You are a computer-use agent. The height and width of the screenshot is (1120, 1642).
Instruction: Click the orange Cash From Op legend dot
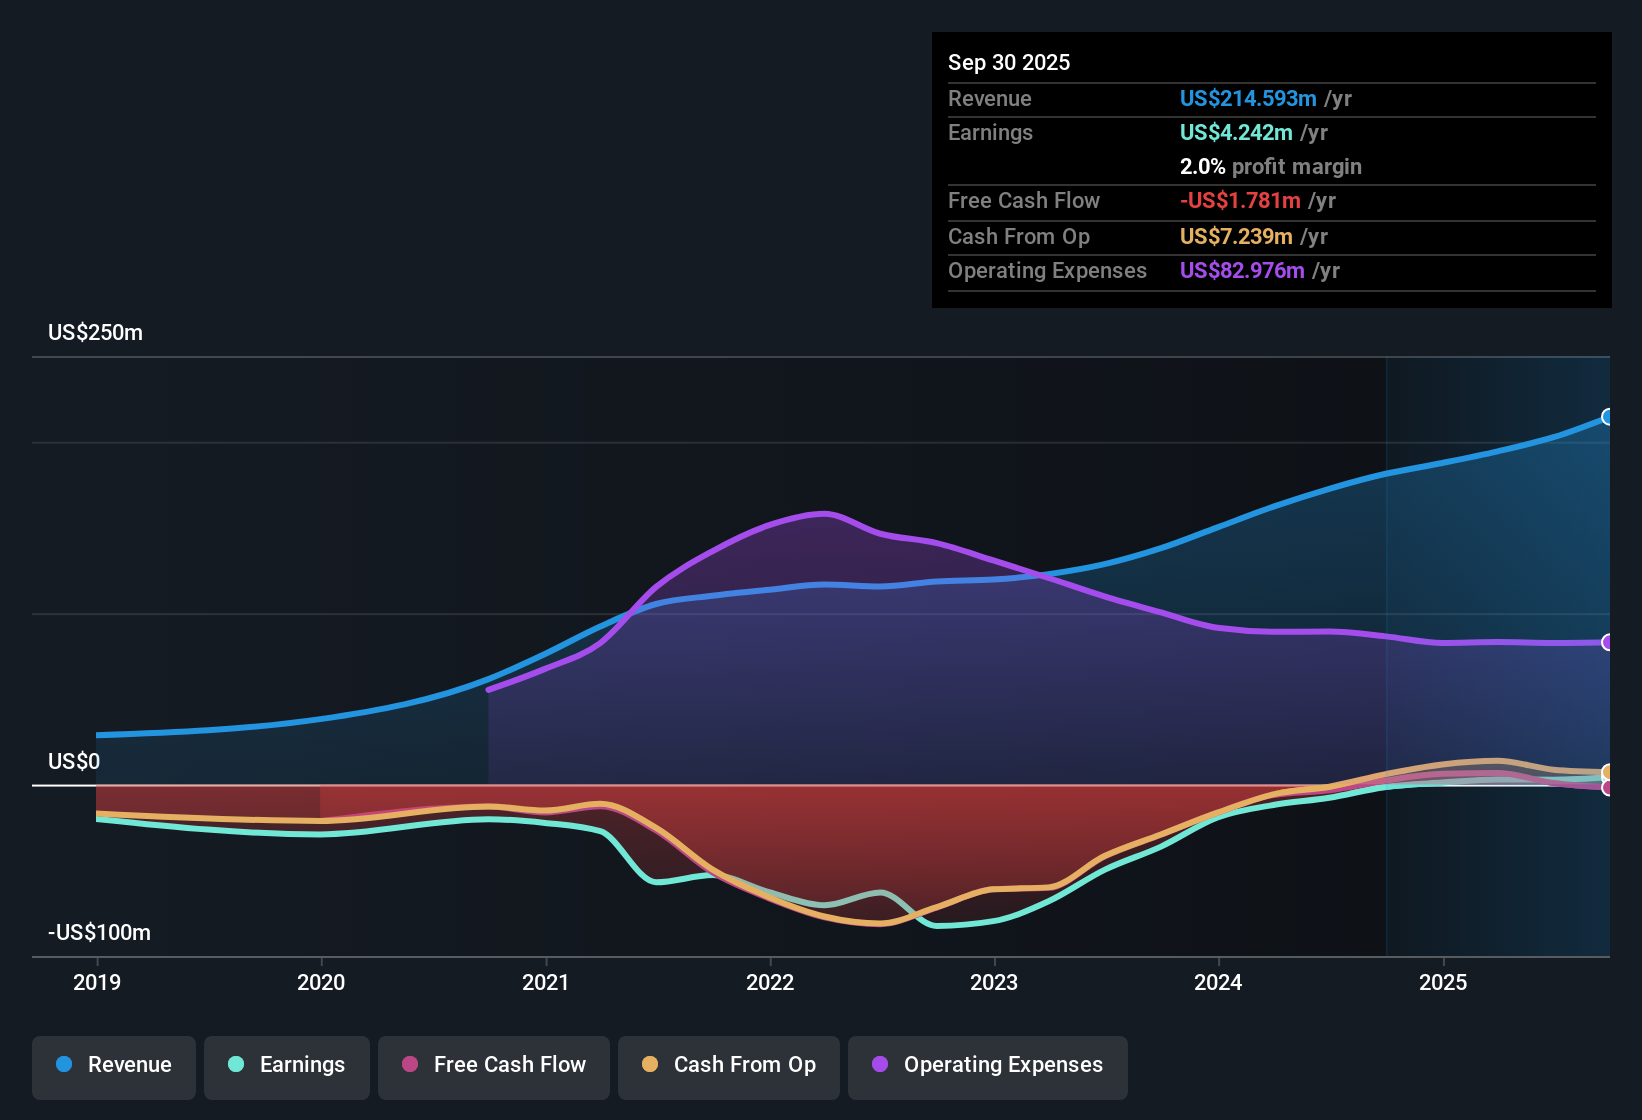click(651, 1065)
